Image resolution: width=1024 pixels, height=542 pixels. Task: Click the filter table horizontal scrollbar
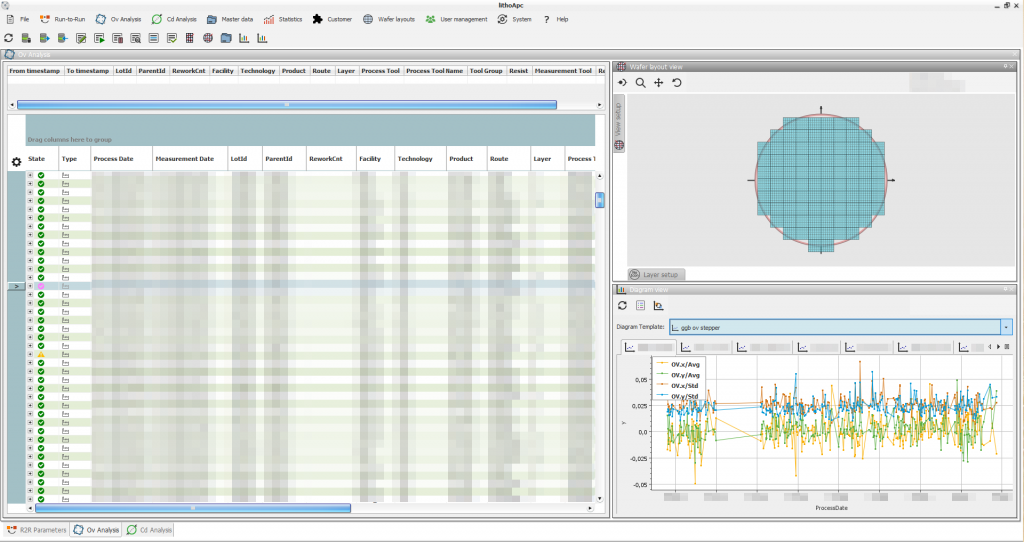coord(287,104)
